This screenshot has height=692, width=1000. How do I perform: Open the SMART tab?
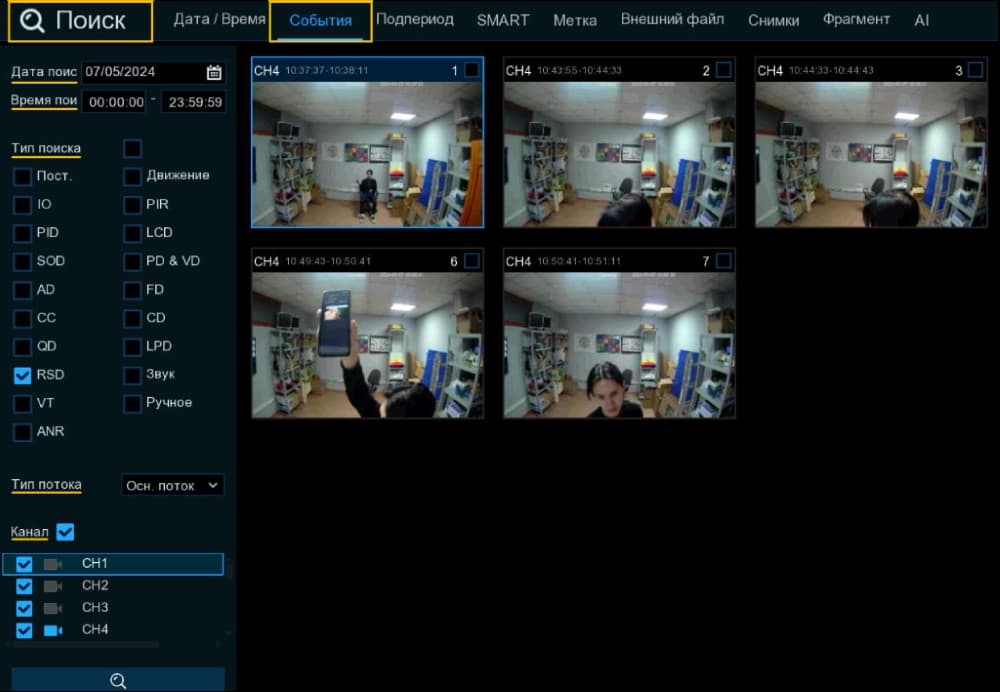click(x=503, y=20)
